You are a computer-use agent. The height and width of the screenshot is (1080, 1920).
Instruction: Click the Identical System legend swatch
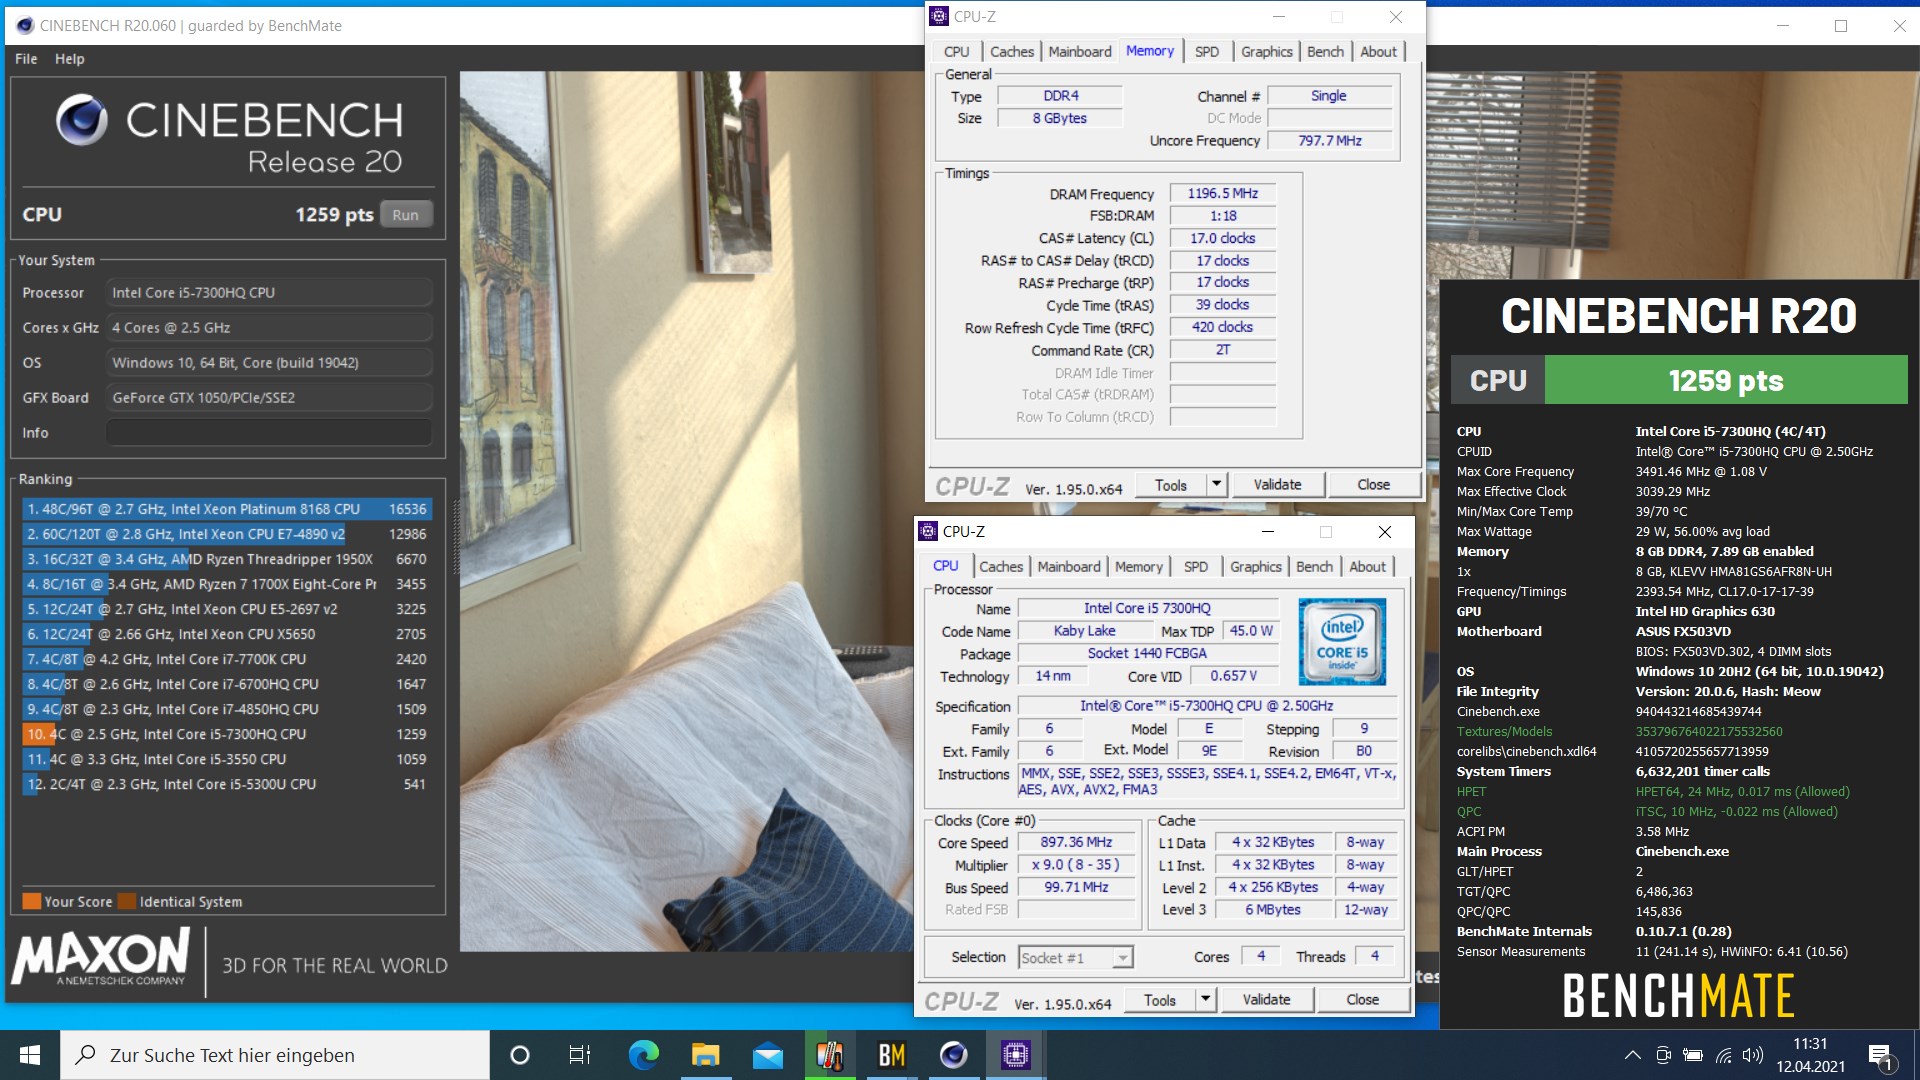click(x=126, y=901)
